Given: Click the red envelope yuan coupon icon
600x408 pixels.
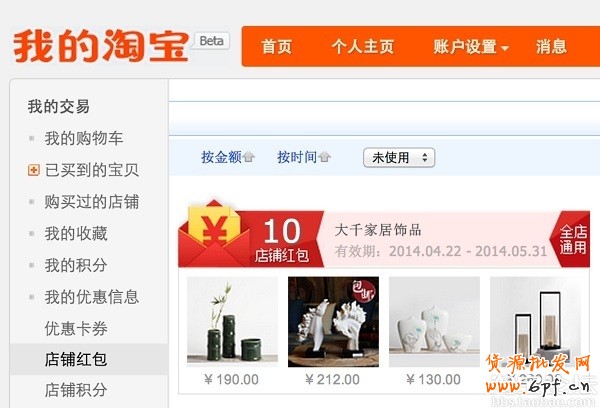Looking at the screenshot, I should [214, 233].
